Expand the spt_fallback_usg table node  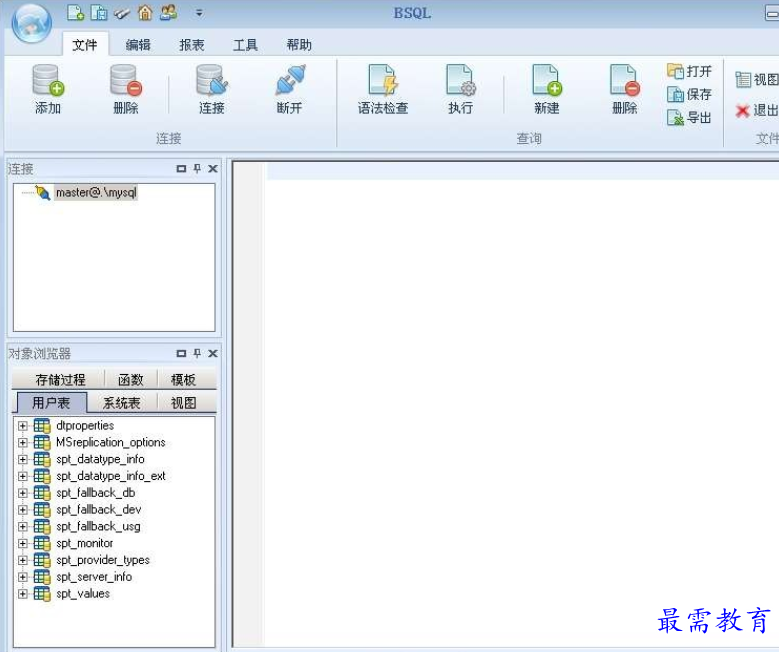click(22, 526)
